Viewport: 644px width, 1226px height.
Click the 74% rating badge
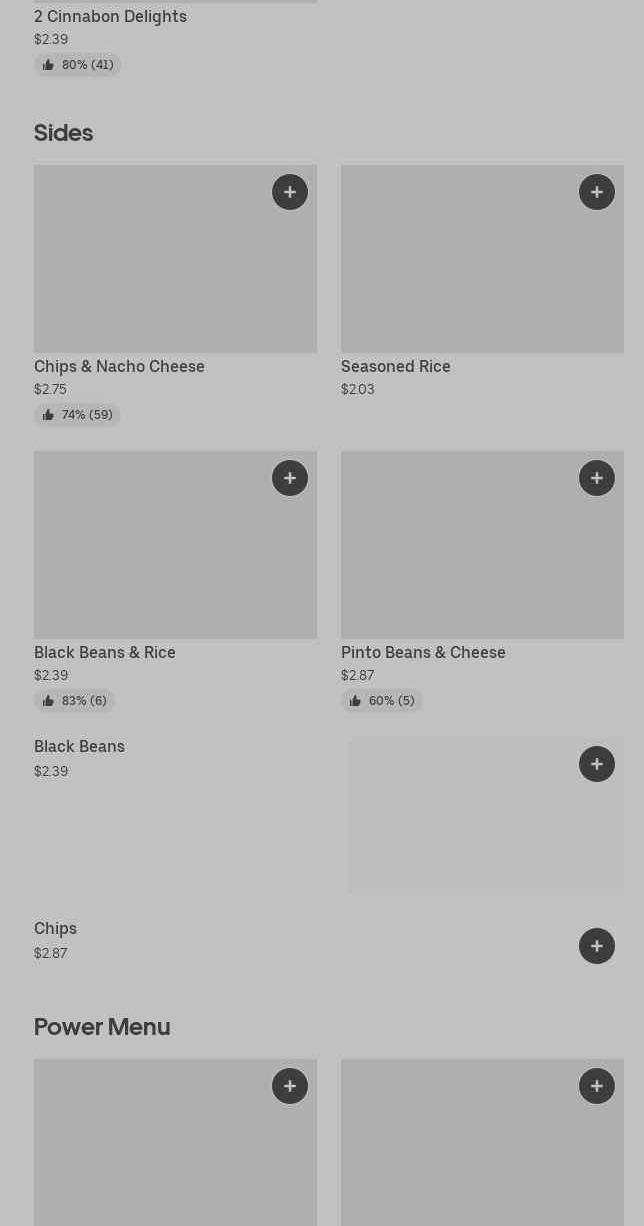tap(77, 415)
